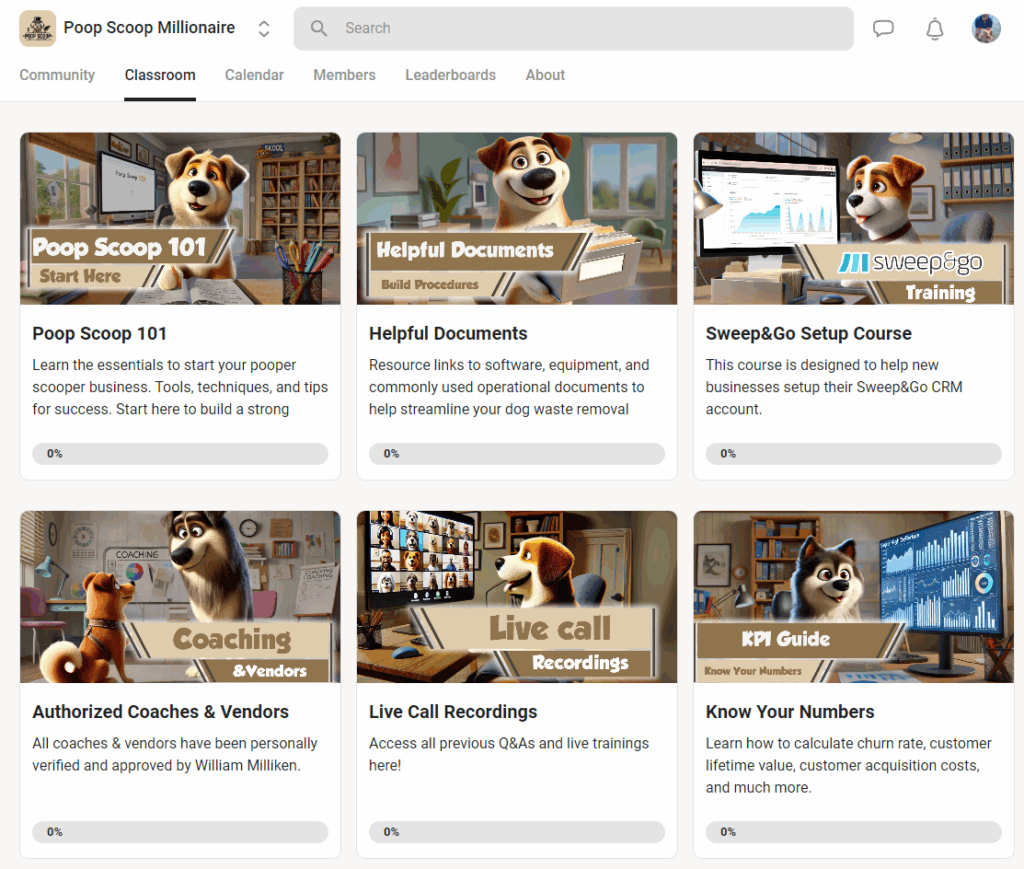Open the About tab

pos(545,75)
